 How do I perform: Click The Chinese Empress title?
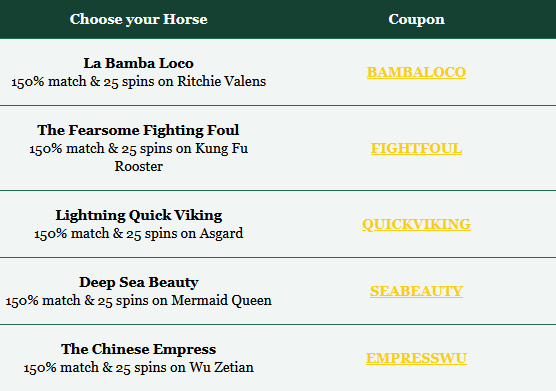pos(139,349)
